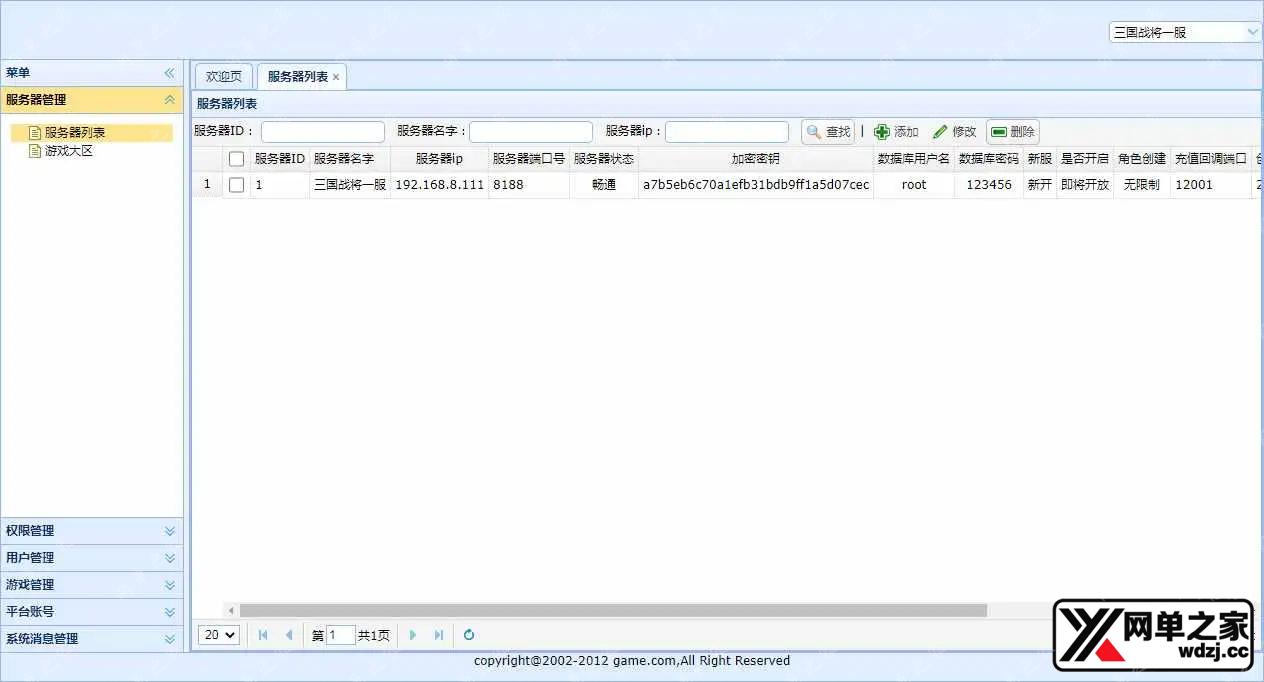Click the refresh icon in pagination bar
Viewport: 1264px width, 682px height.
tap(468, 634)
